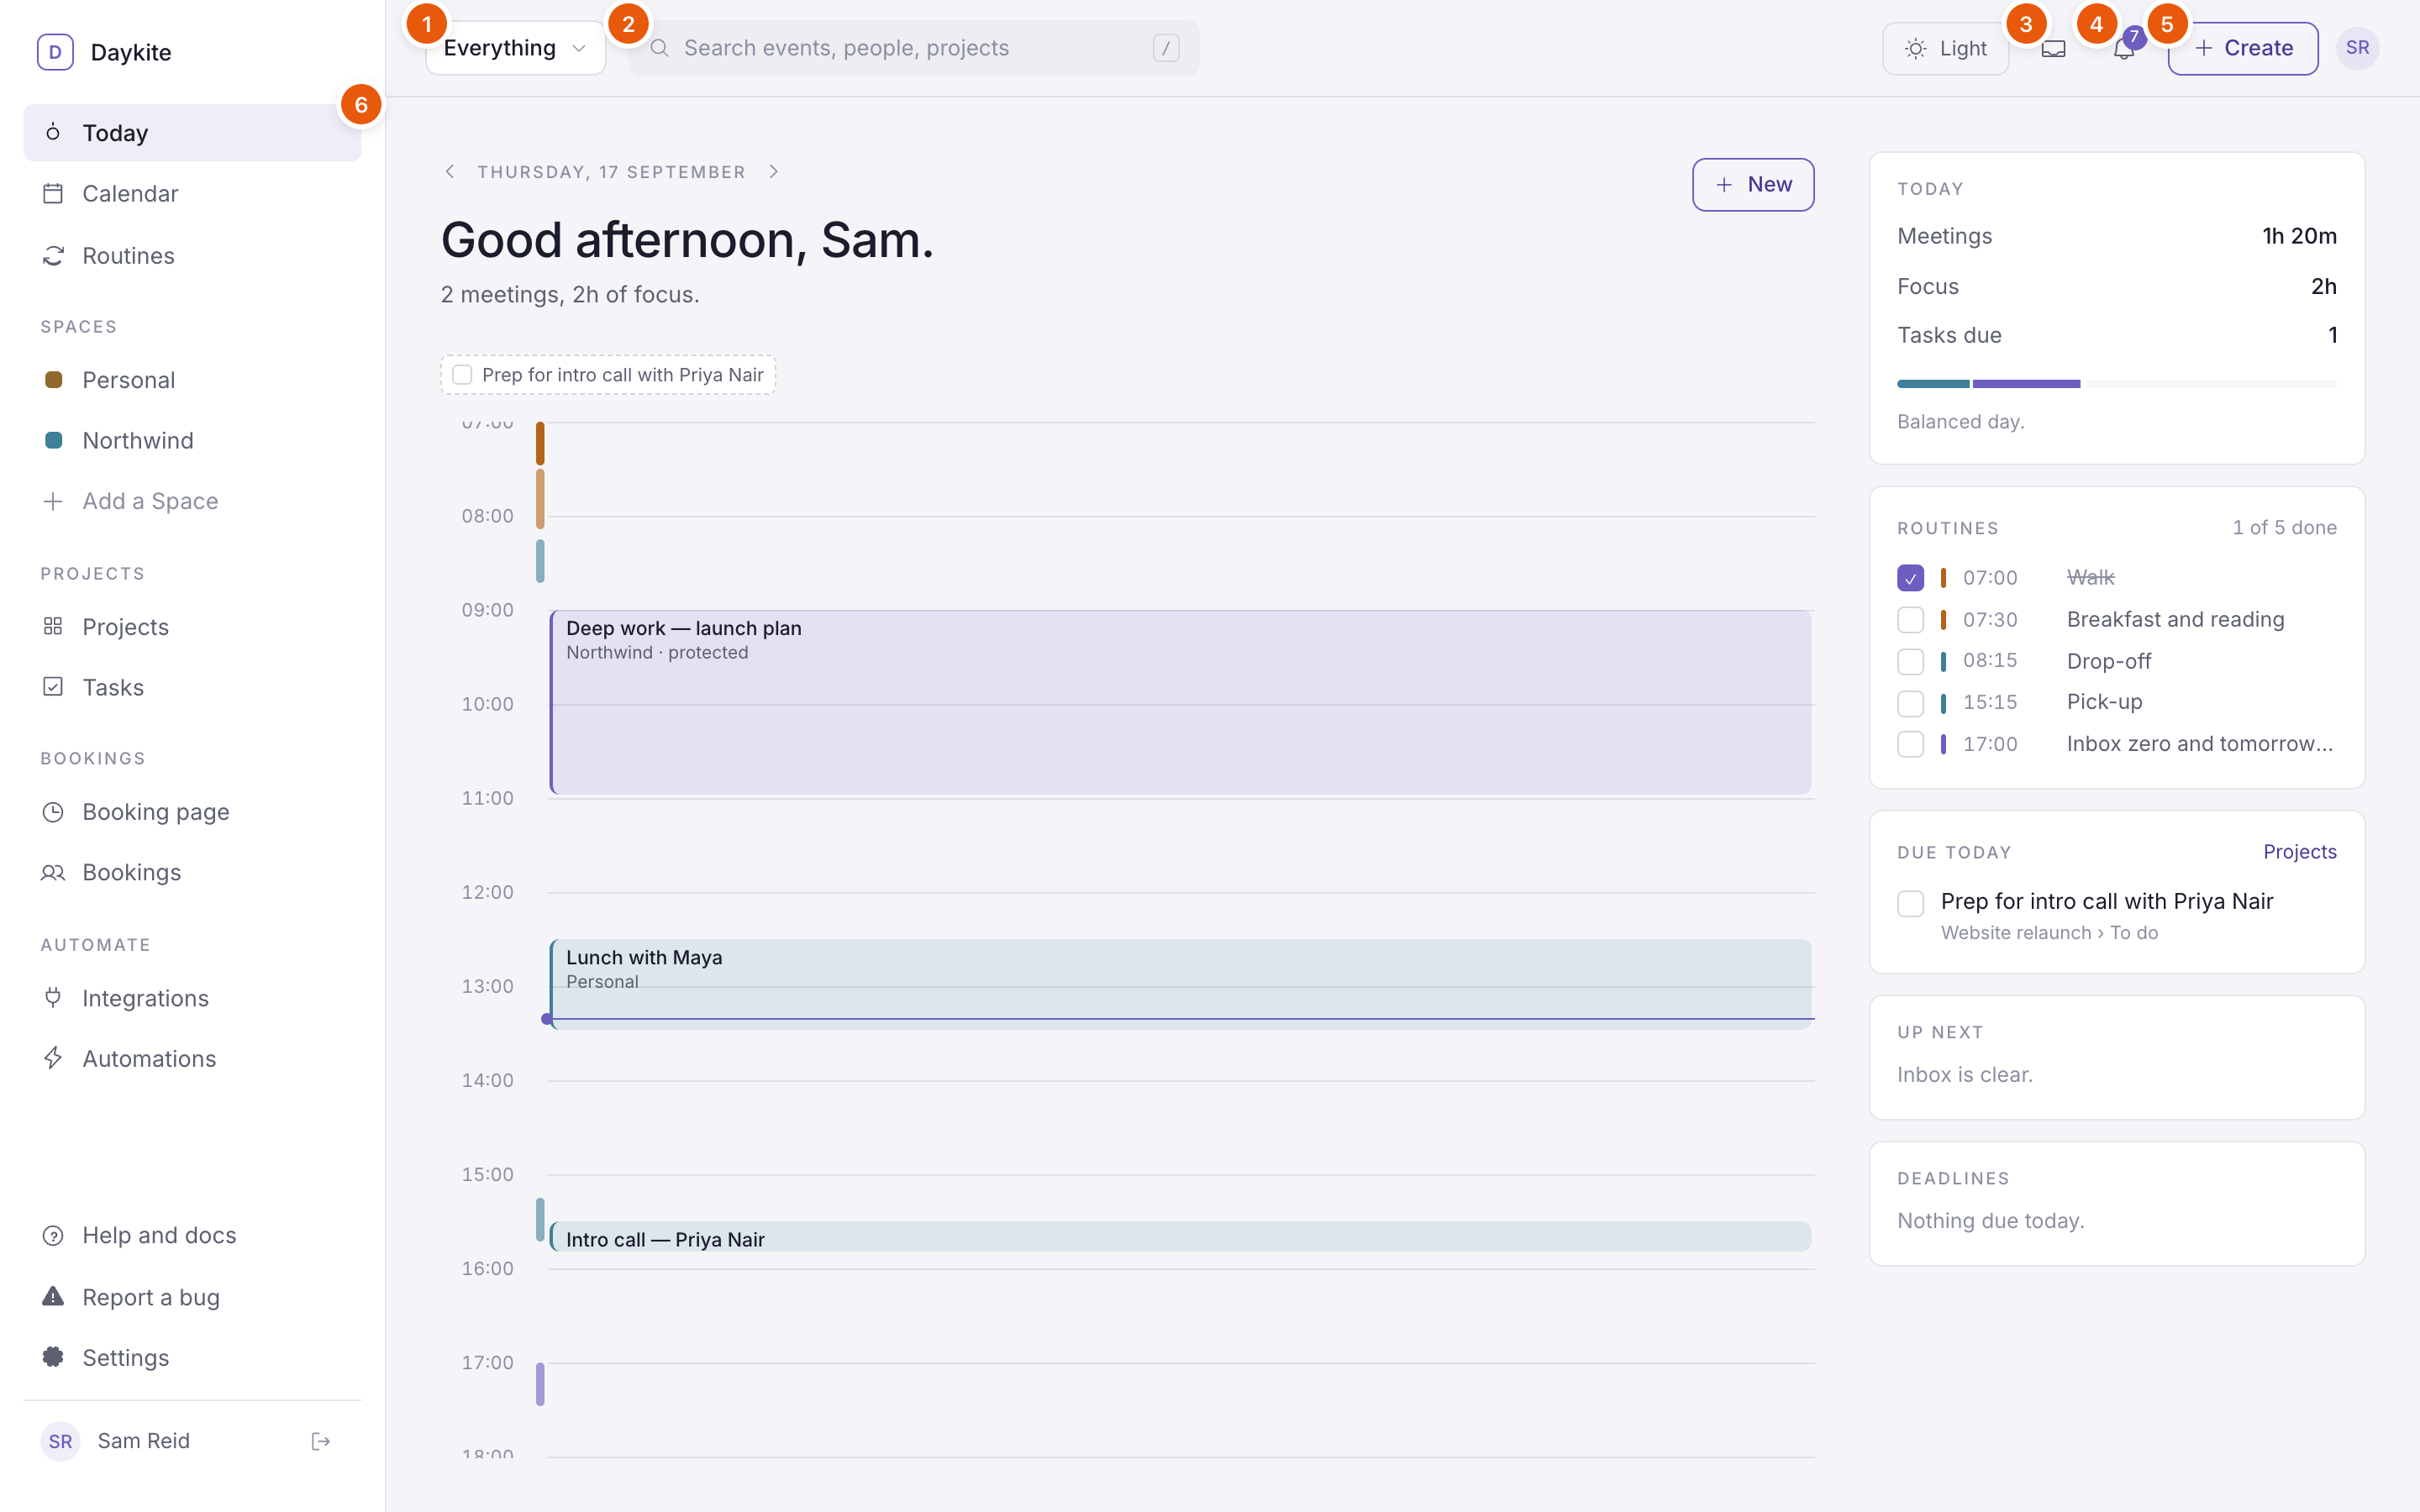Select the Personal space
This screenshot has width=2420, height=1512.
[192, 380]
